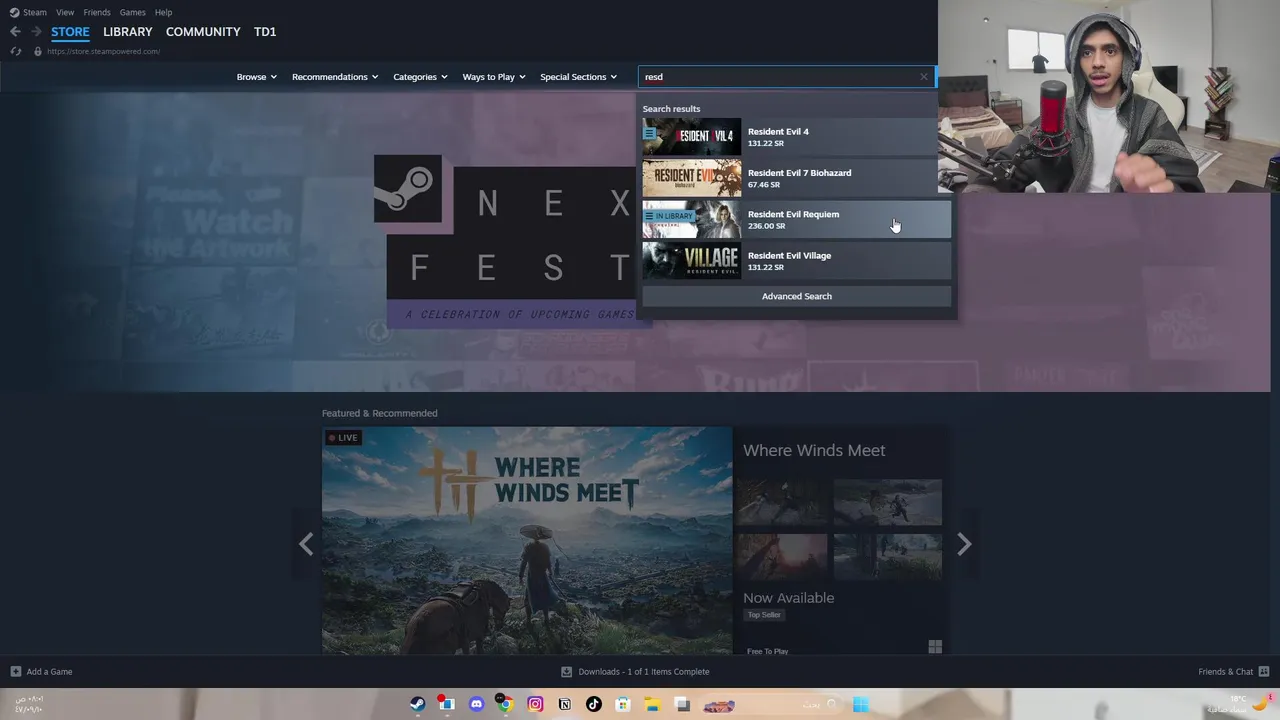Open Advanced Search
Image resolution: width=1280 pixels, height=720 pixels.
coord(796,296)
